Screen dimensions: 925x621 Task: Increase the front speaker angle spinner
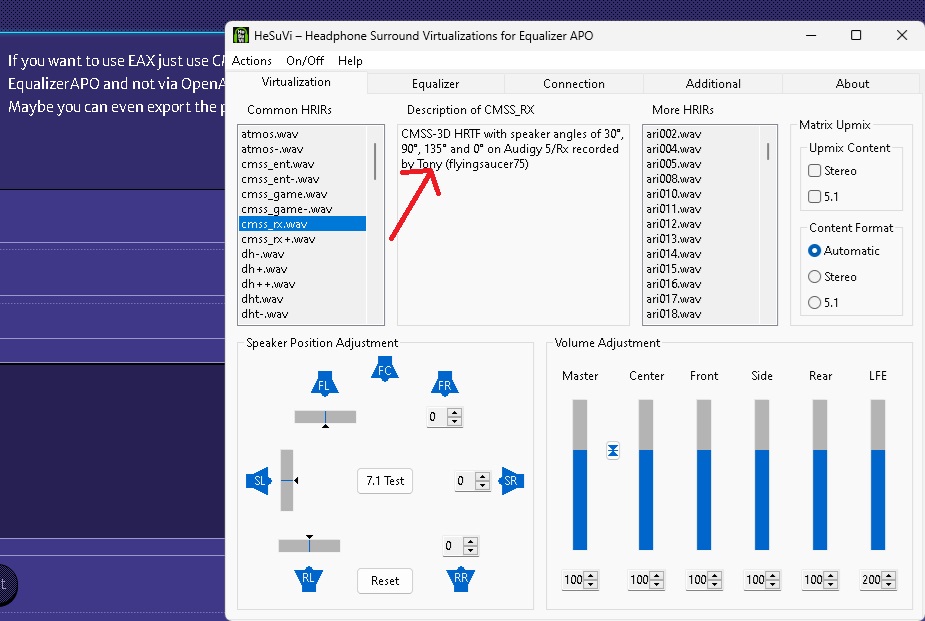(x=454, y=413)
